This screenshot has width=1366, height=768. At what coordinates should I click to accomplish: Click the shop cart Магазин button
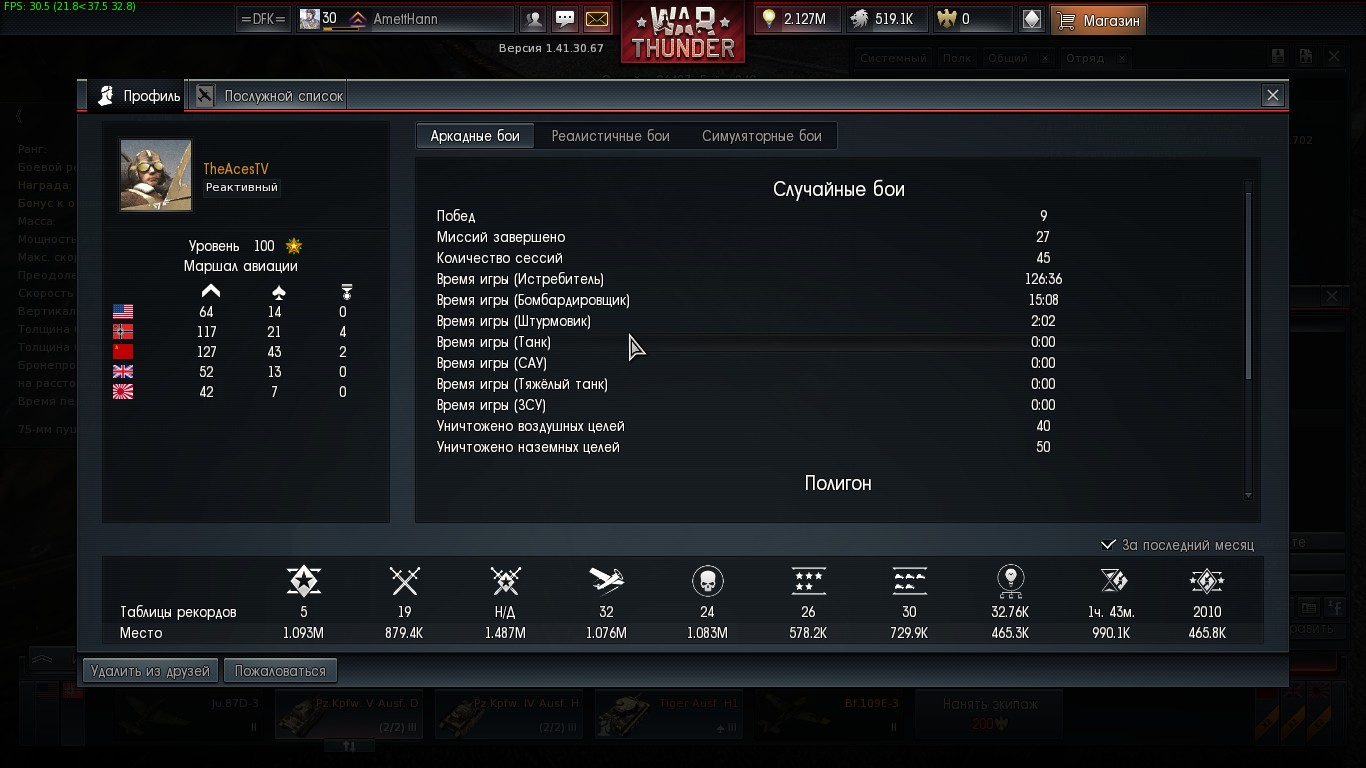[x=1098, y=19]
